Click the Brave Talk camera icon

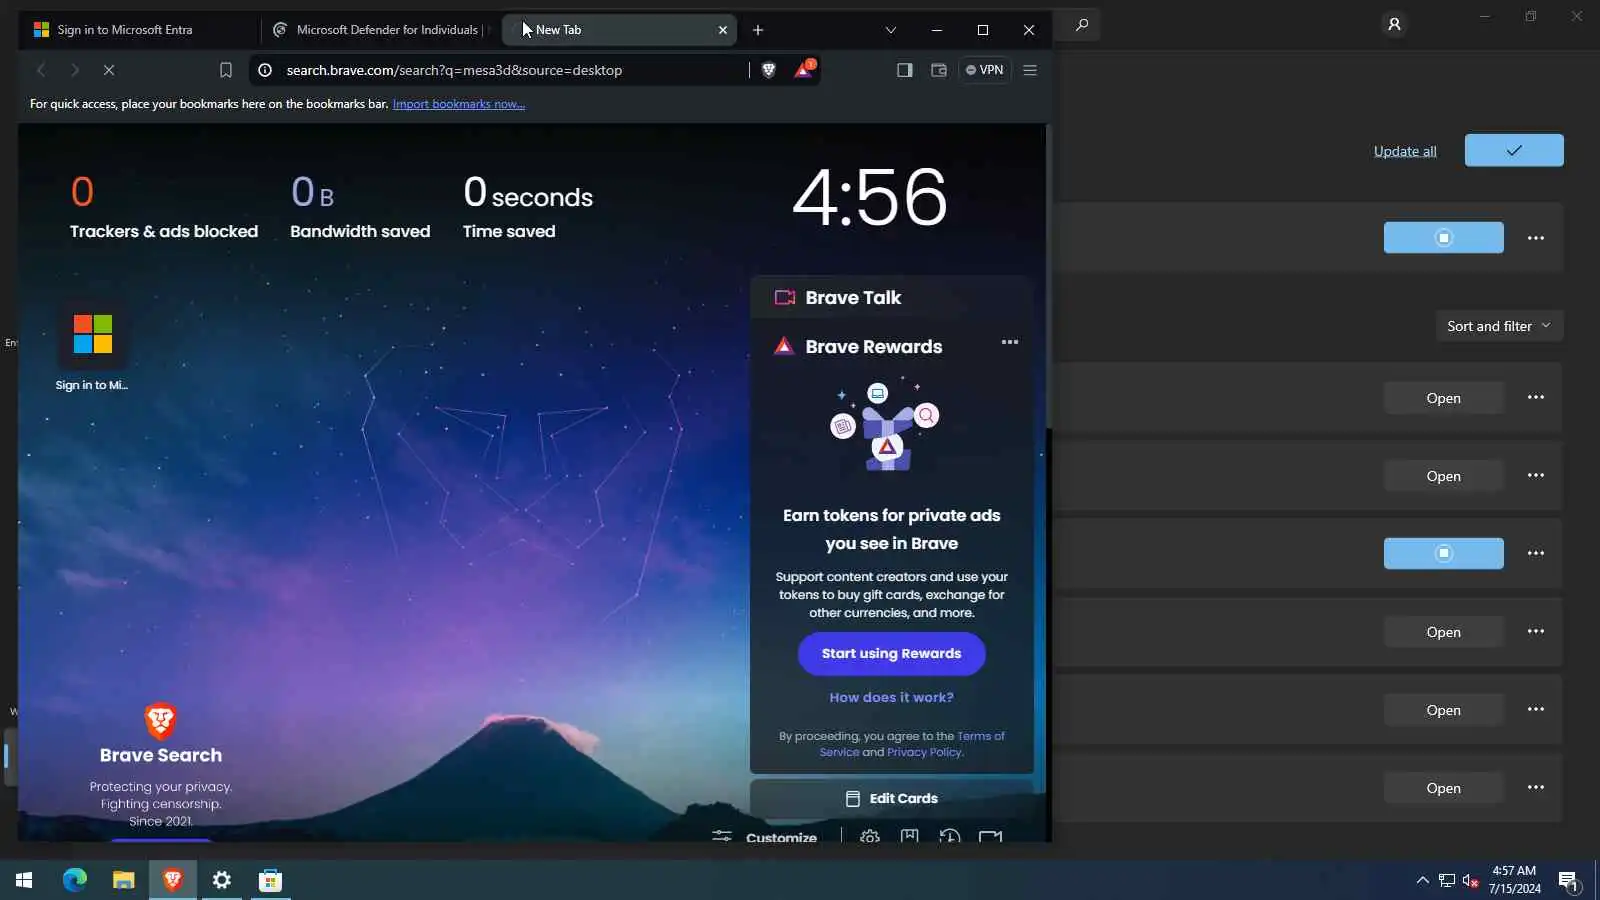[x=785, y=298]
